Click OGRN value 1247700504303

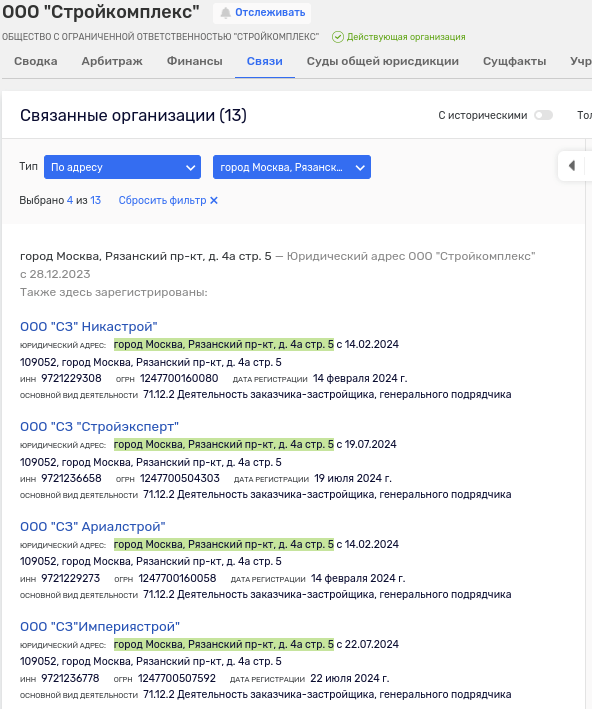point(180,478)
